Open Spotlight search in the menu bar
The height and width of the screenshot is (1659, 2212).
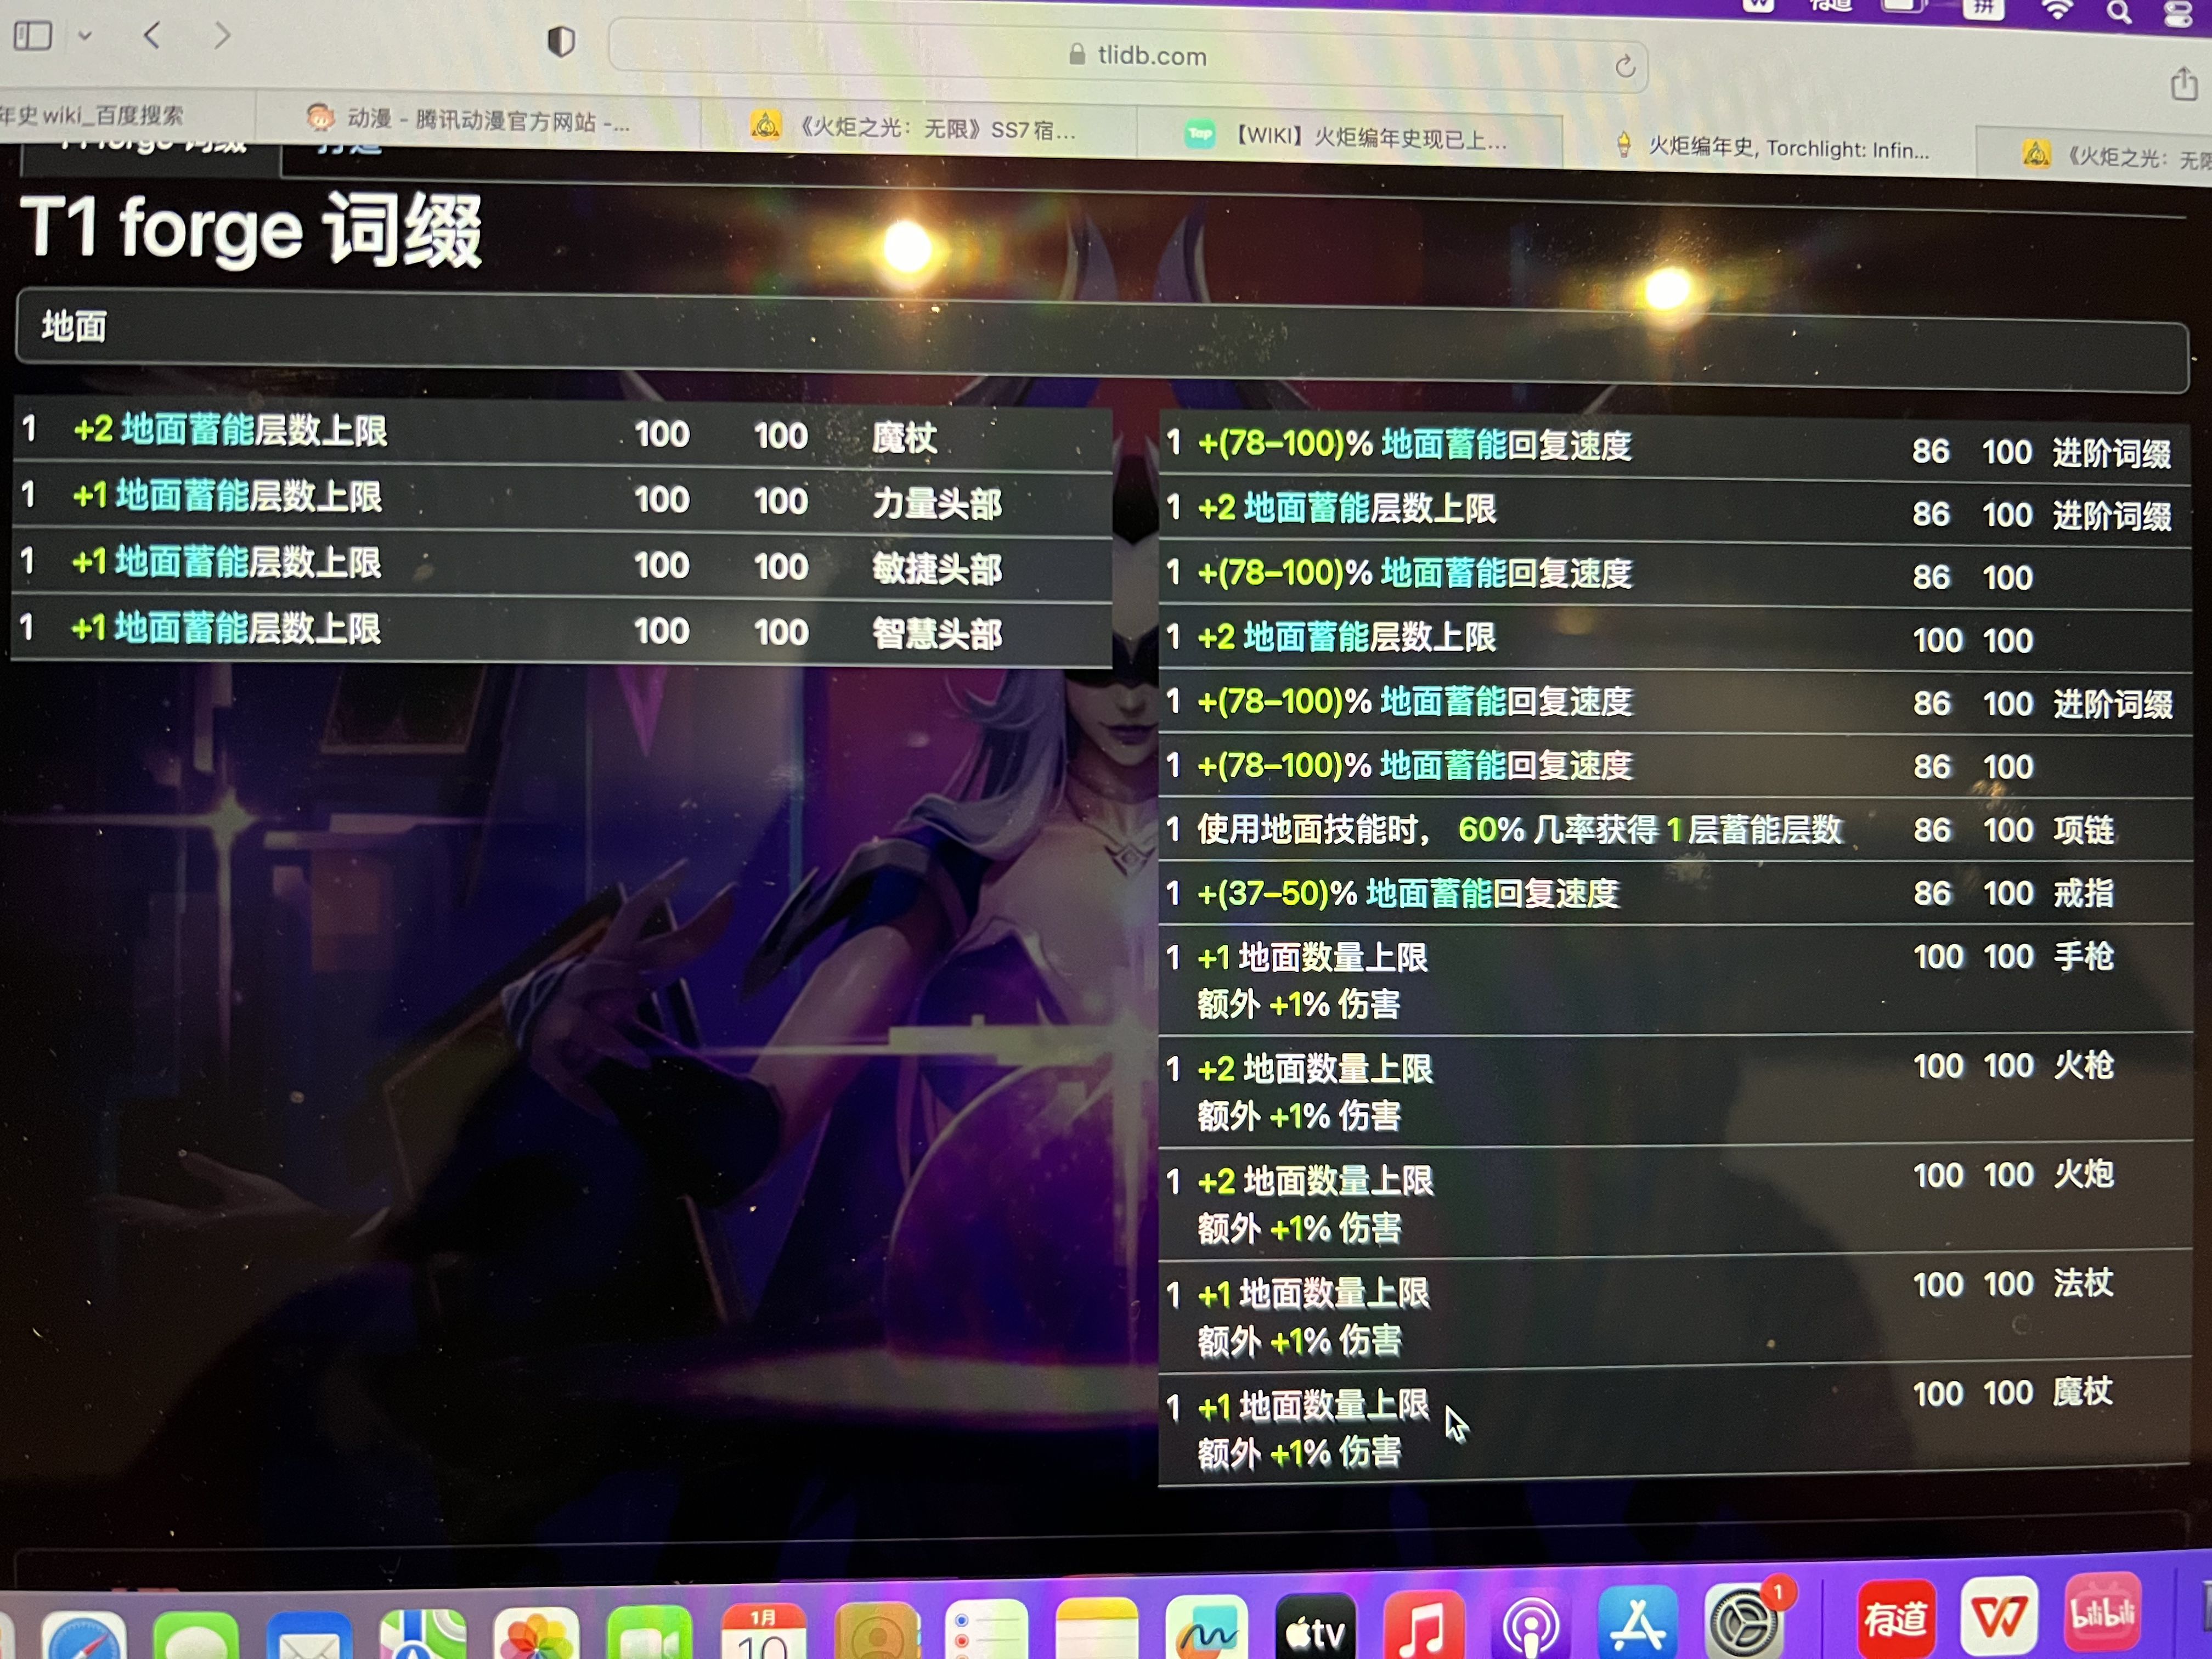click(2118, 12)
